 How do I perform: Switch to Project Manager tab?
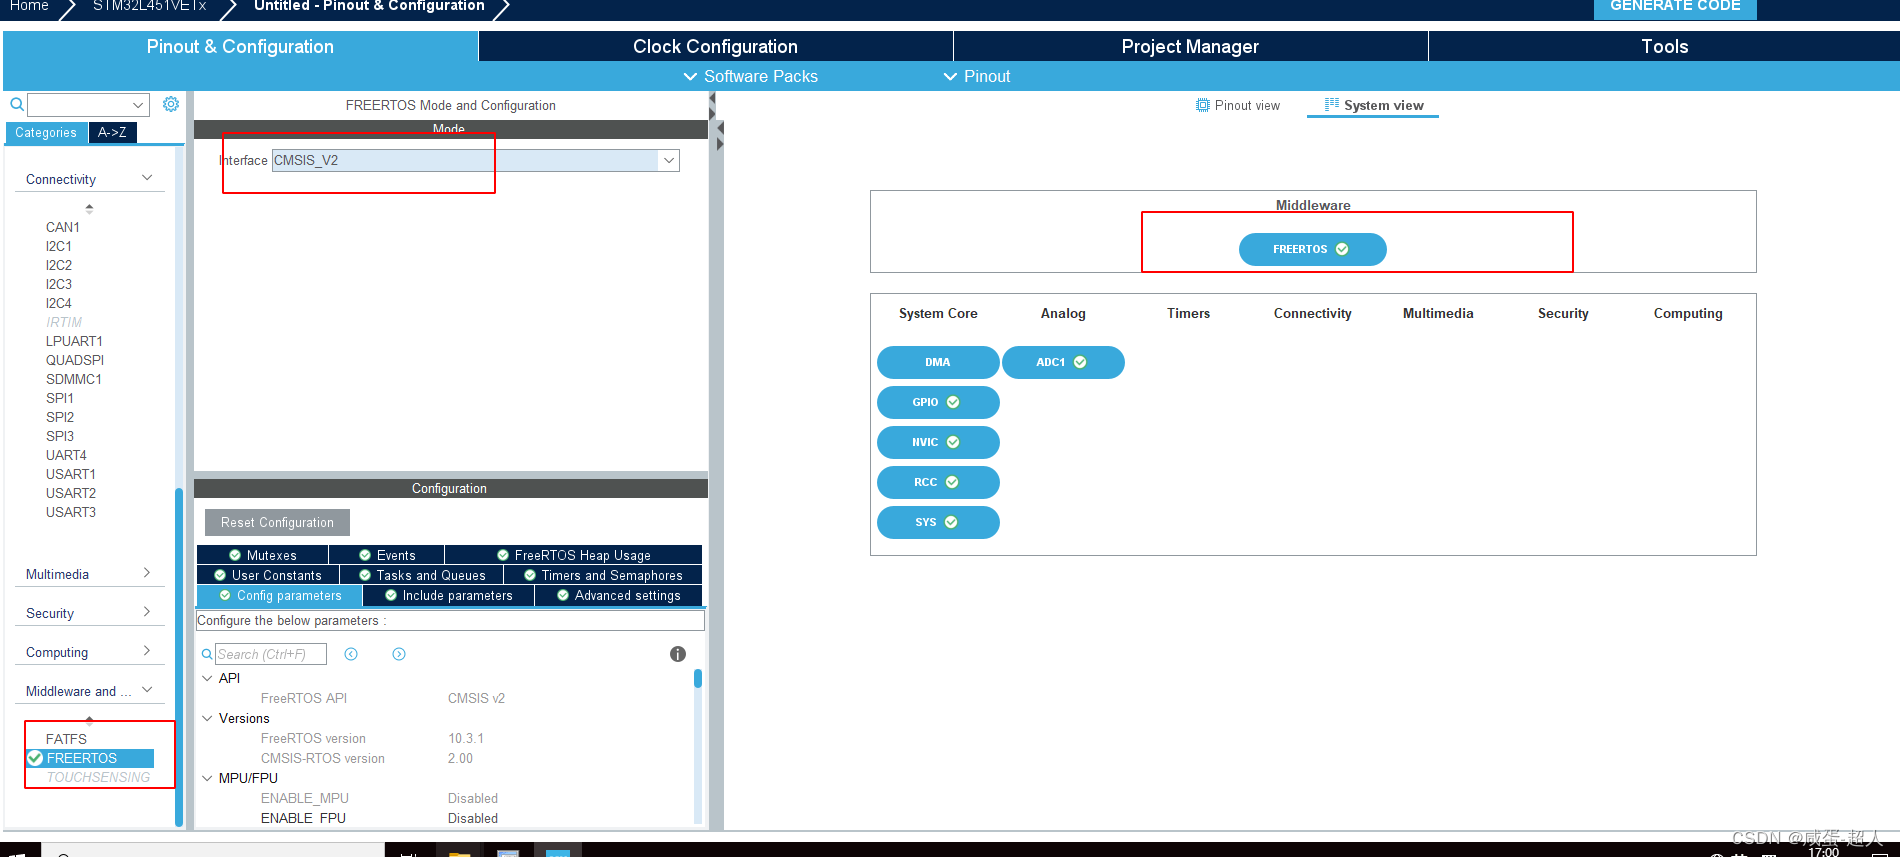point(1190,46)
